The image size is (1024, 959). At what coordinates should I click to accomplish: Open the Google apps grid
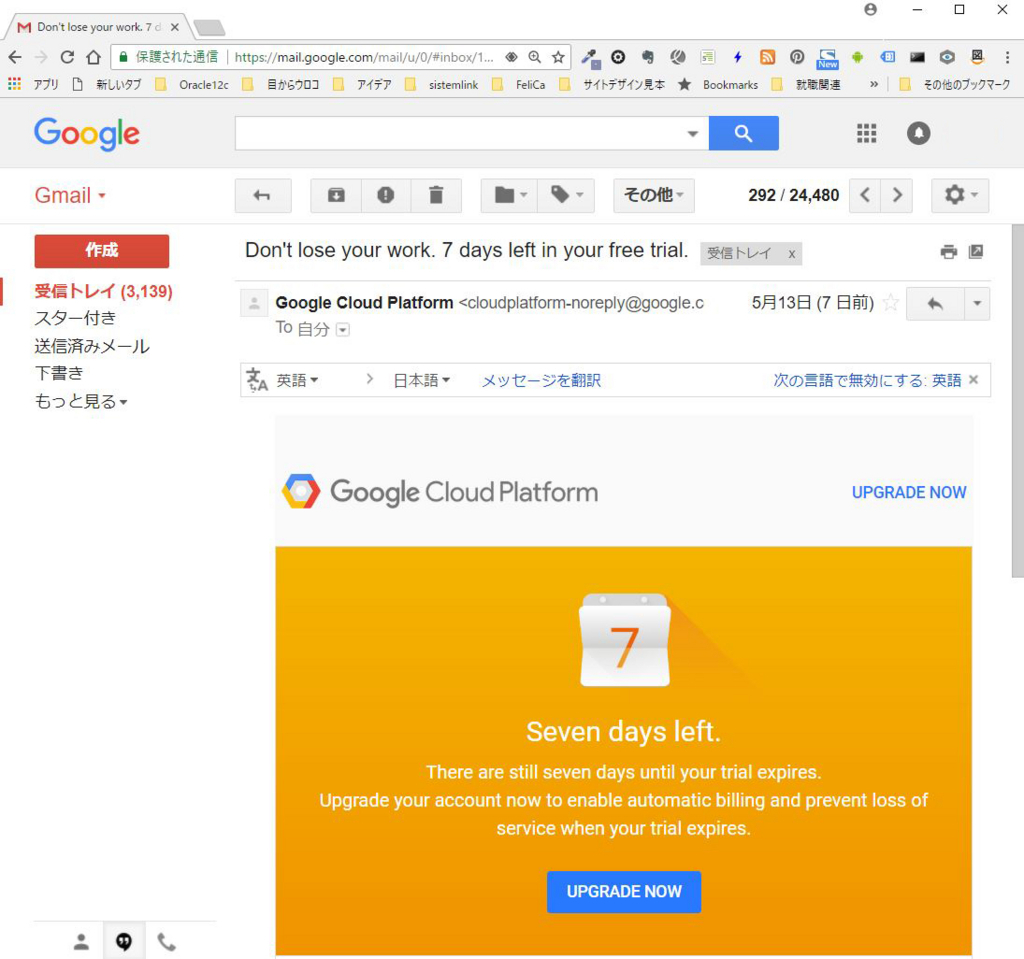(x=867, y=133)
